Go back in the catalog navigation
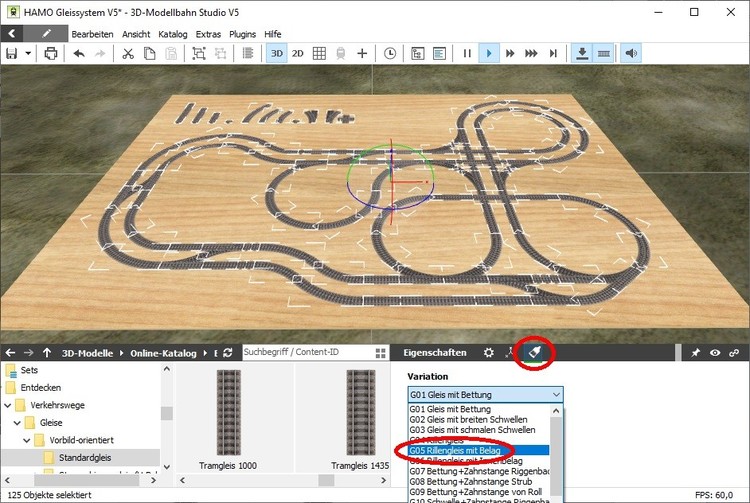 (x=10, y=353)
